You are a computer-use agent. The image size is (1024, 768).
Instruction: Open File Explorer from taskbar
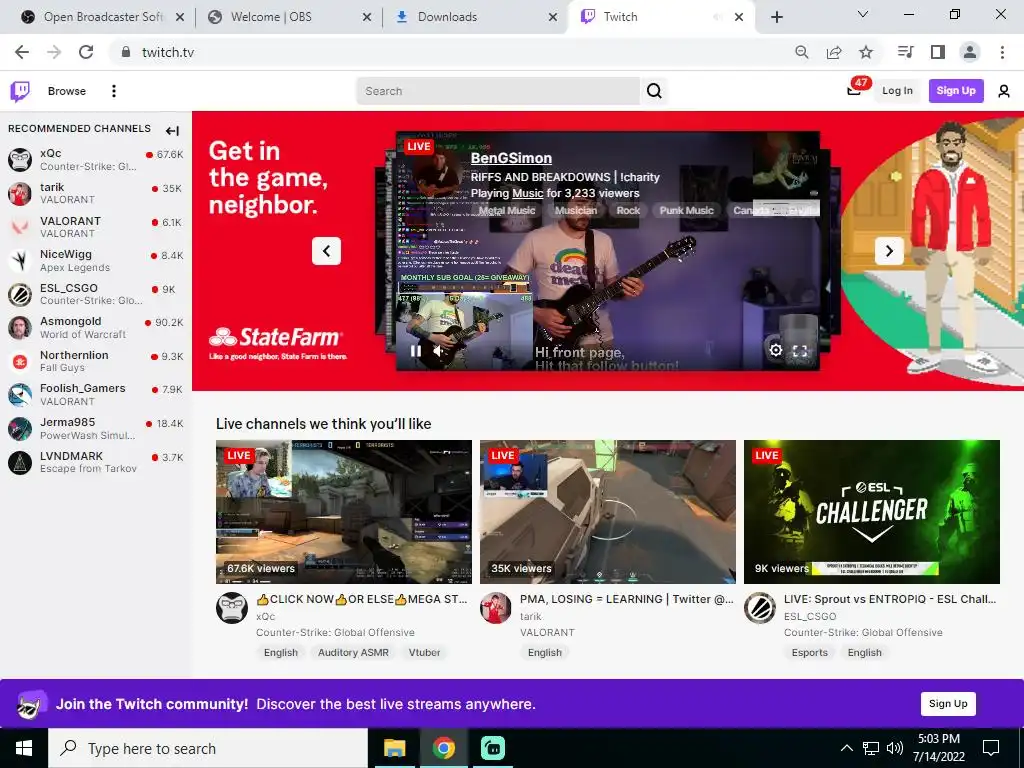[394, 748]
